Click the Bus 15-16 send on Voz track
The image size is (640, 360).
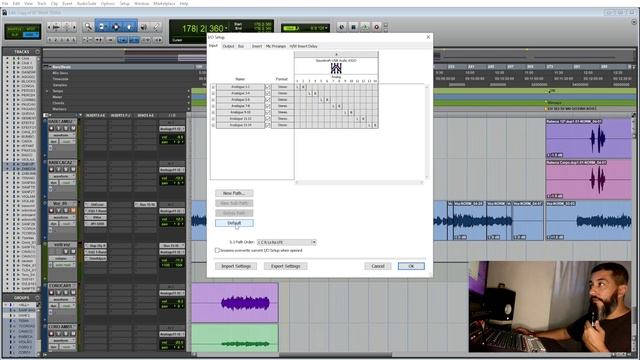tap(145, 204)
